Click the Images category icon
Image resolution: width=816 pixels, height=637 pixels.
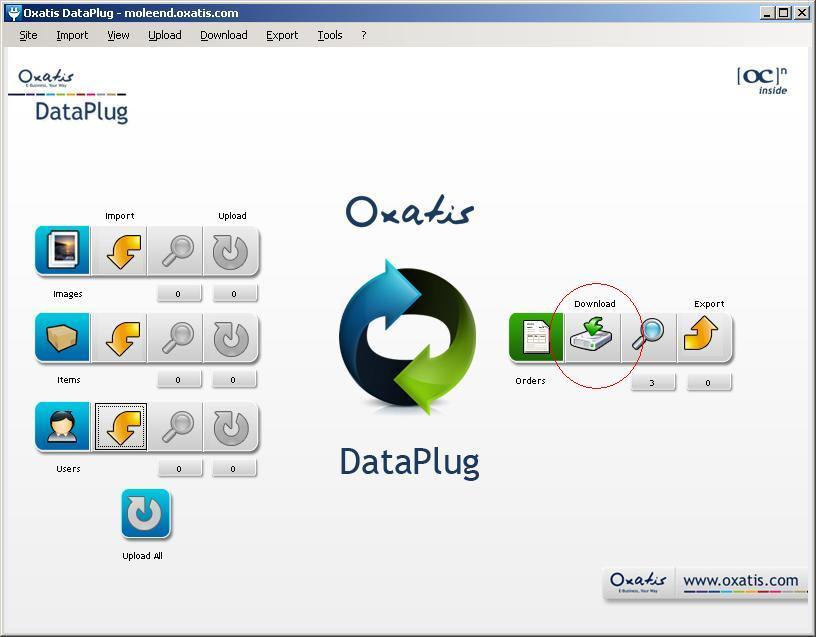(62, 250)
